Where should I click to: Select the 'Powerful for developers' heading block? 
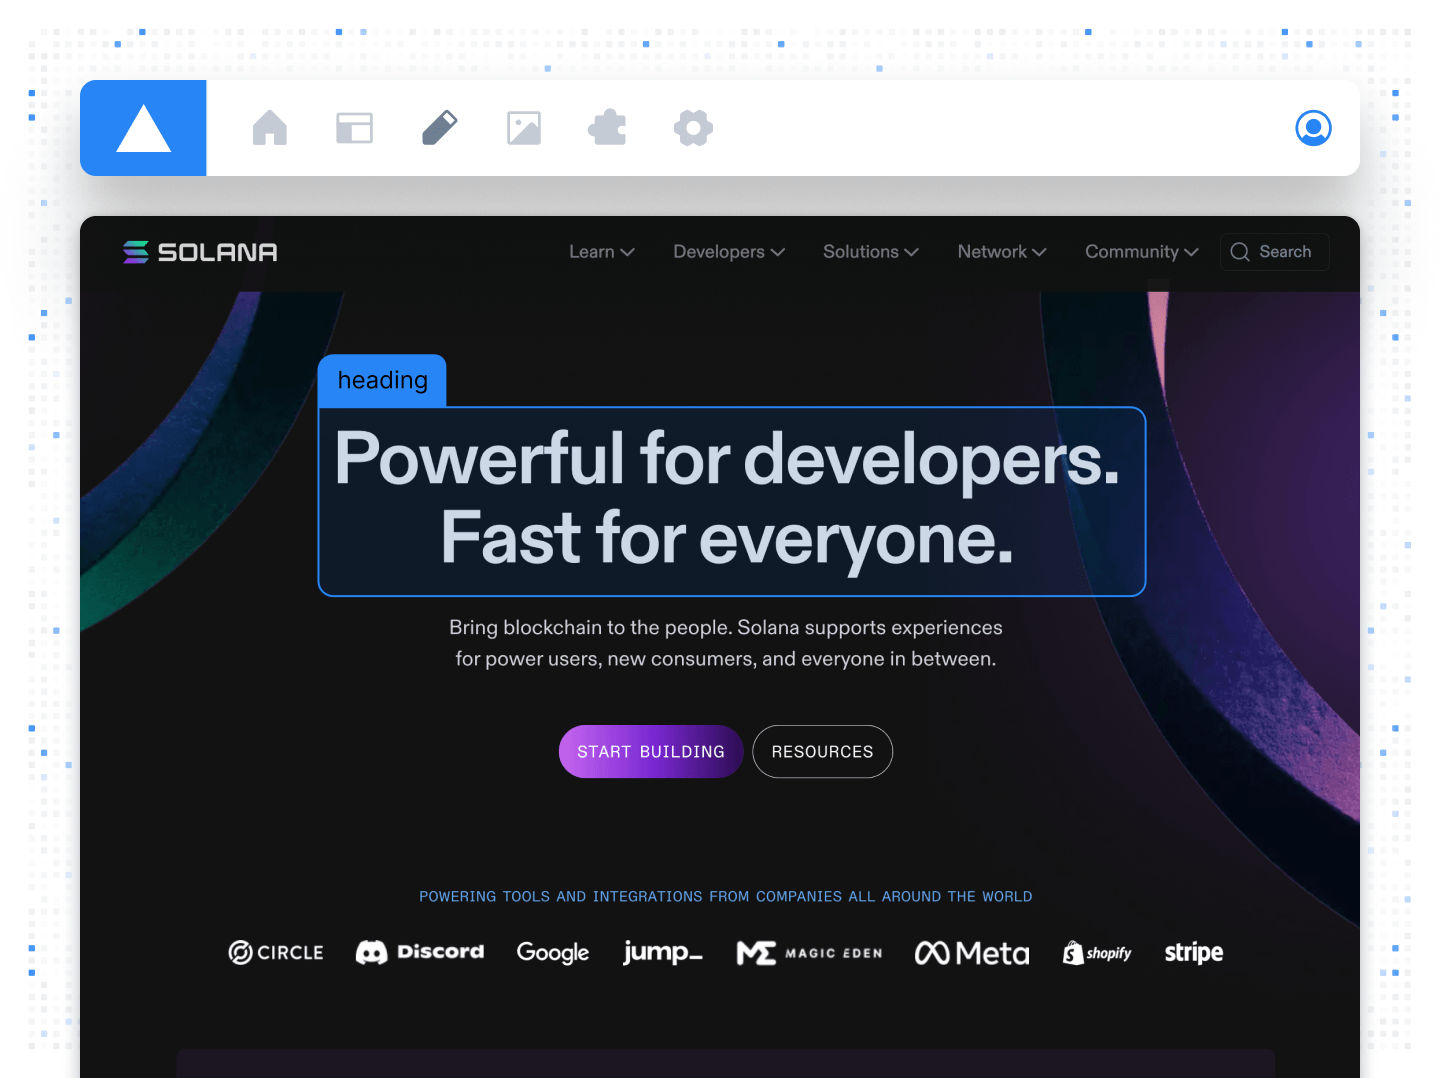coord(731,501)
